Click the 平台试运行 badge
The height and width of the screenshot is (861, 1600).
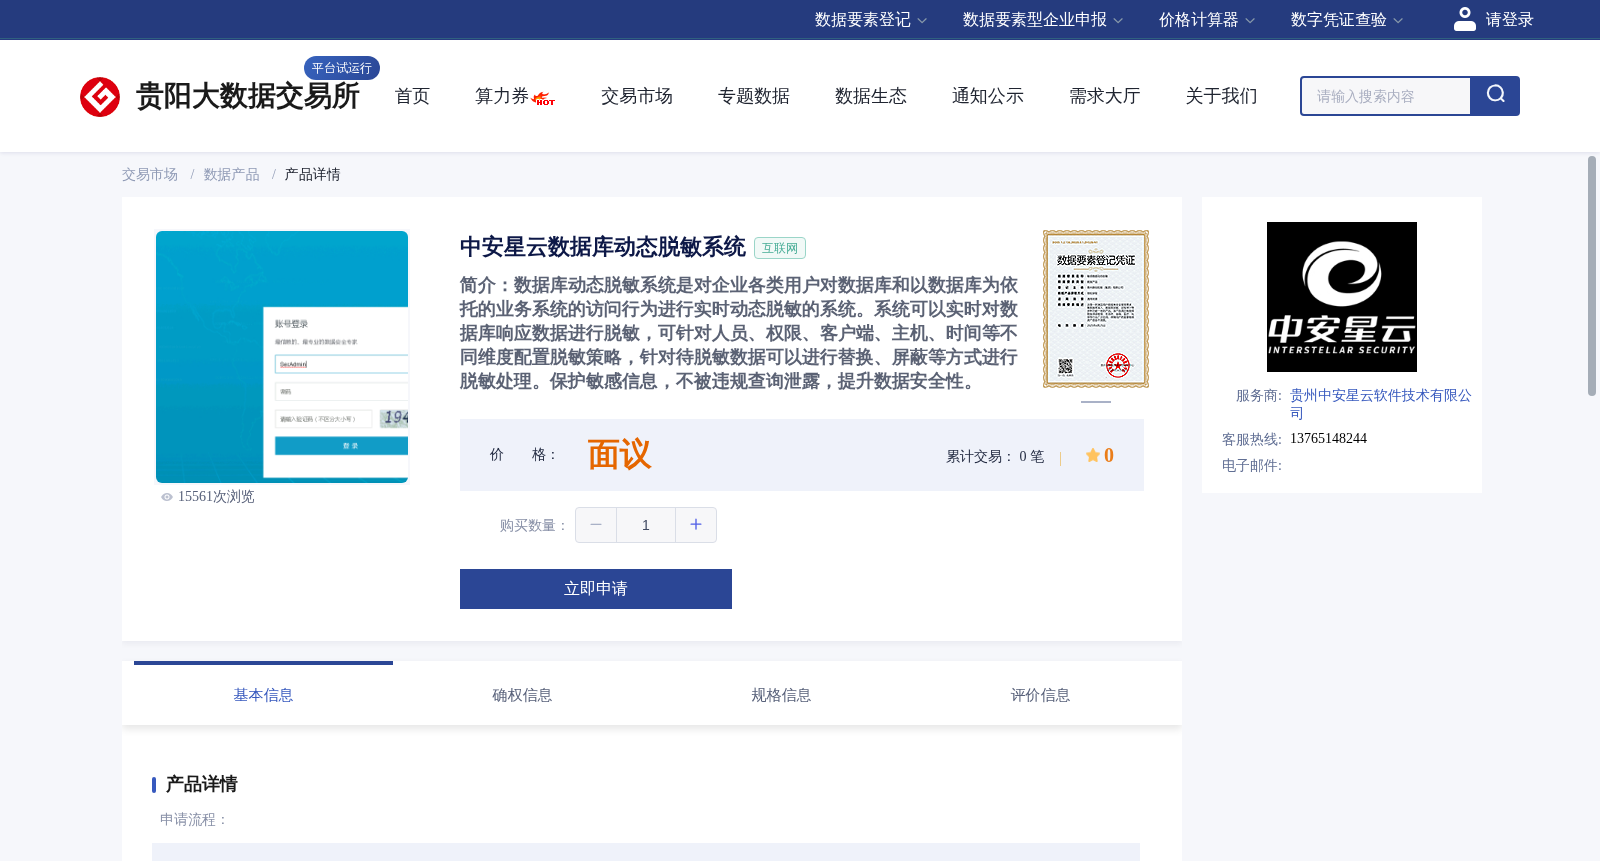pyautogui.click(x=342, y=68)
